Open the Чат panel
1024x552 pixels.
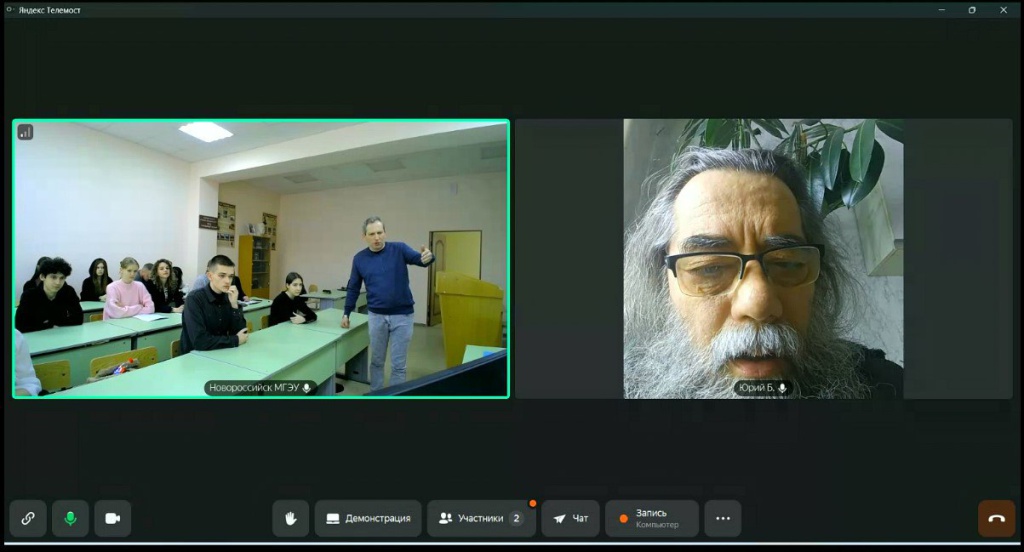coord(570,518)
